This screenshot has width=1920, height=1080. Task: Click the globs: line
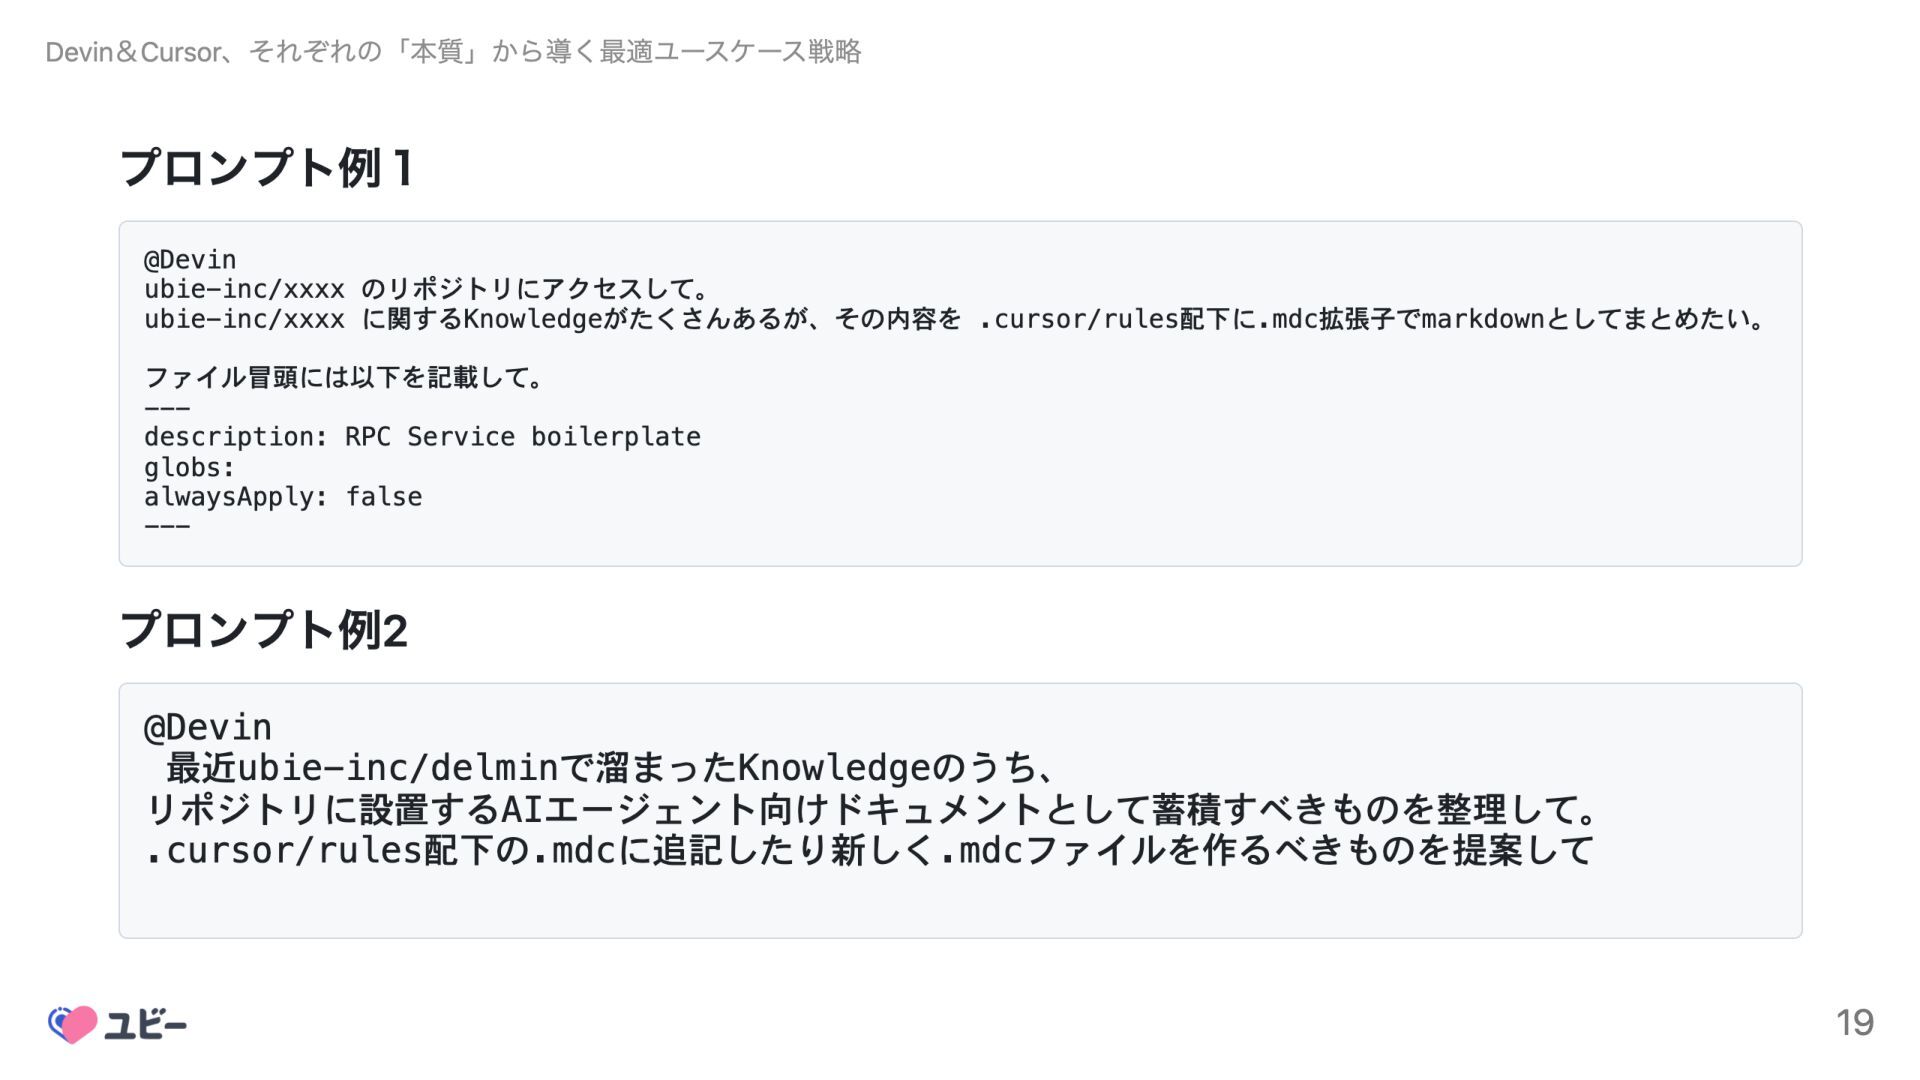pyautogui.click(x=189, y=467)
